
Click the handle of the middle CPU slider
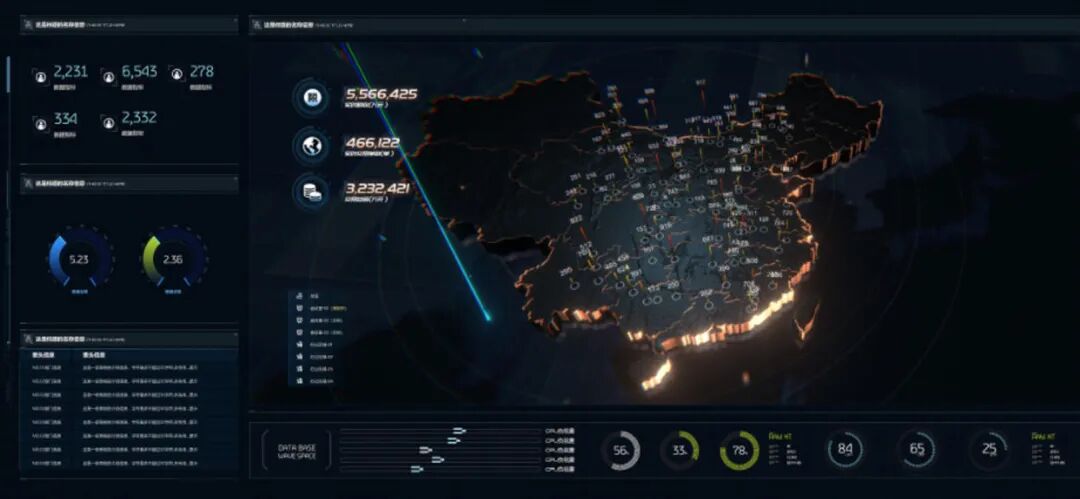pos(426,450)
